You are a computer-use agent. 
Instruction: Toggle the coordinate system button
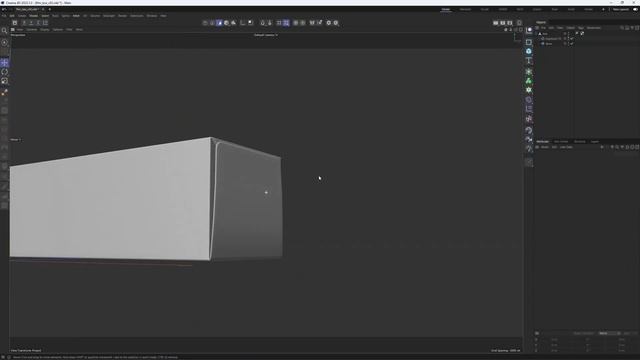pyautogui.click(x=45, y=23)
